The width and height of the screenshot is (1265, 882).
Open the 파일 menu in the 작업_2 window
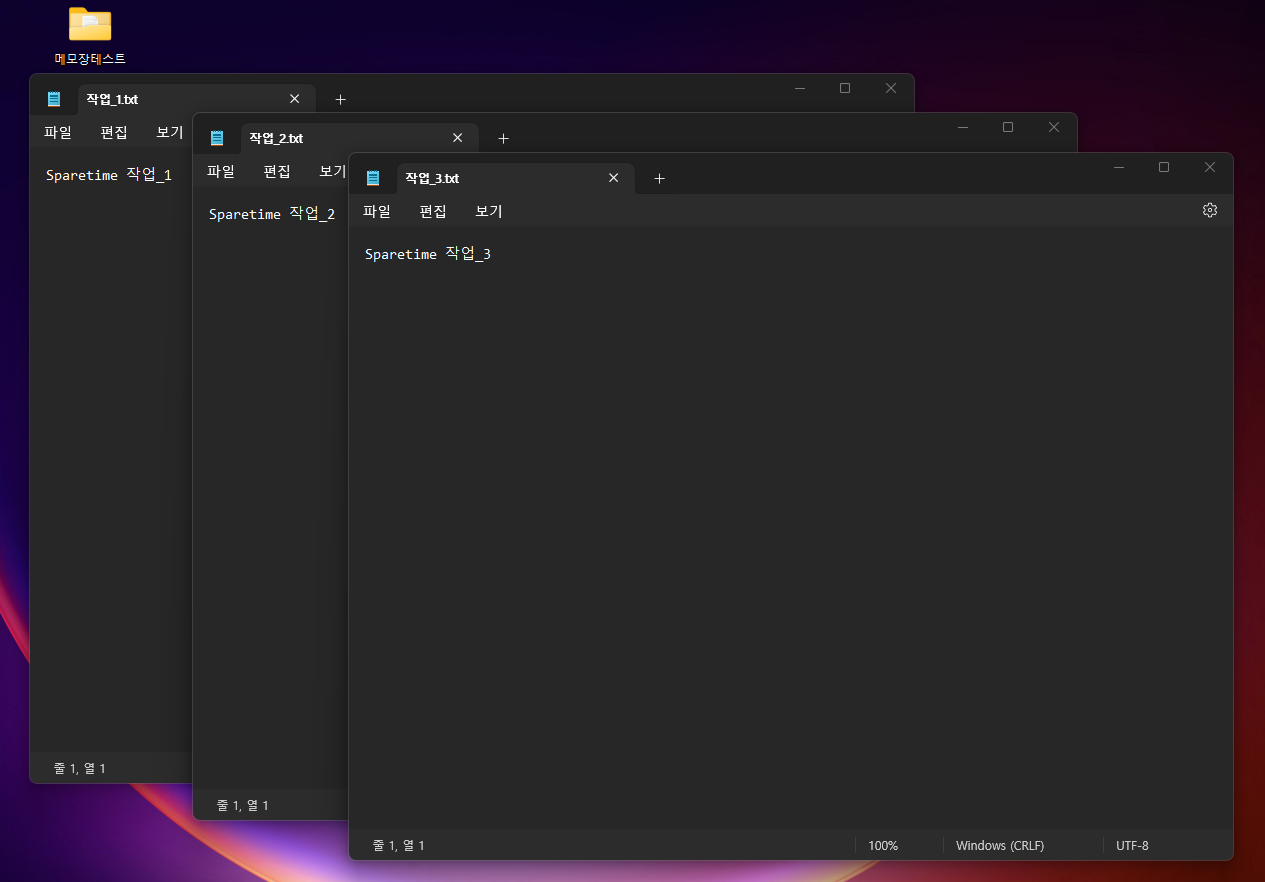tap(221, 171)
